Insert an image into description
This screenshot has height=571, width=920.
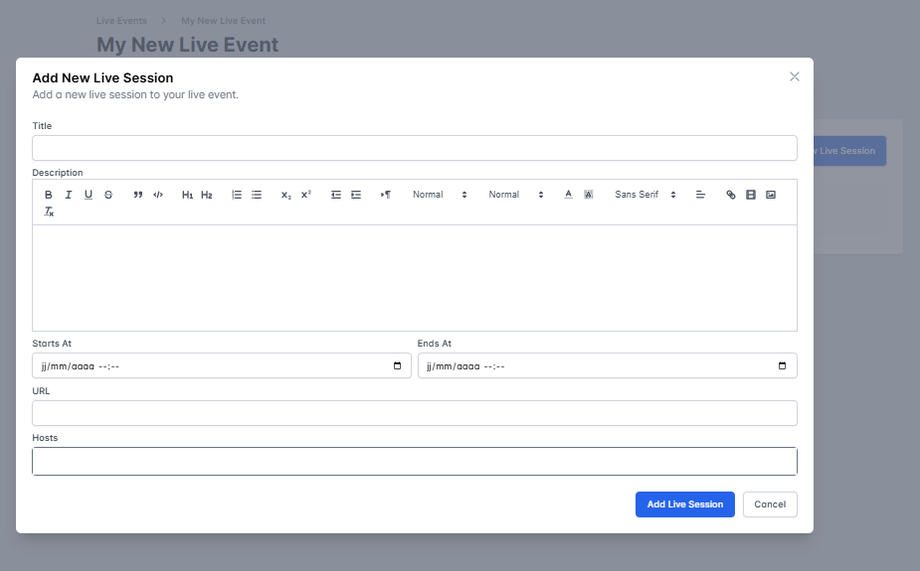coord(770,195)
